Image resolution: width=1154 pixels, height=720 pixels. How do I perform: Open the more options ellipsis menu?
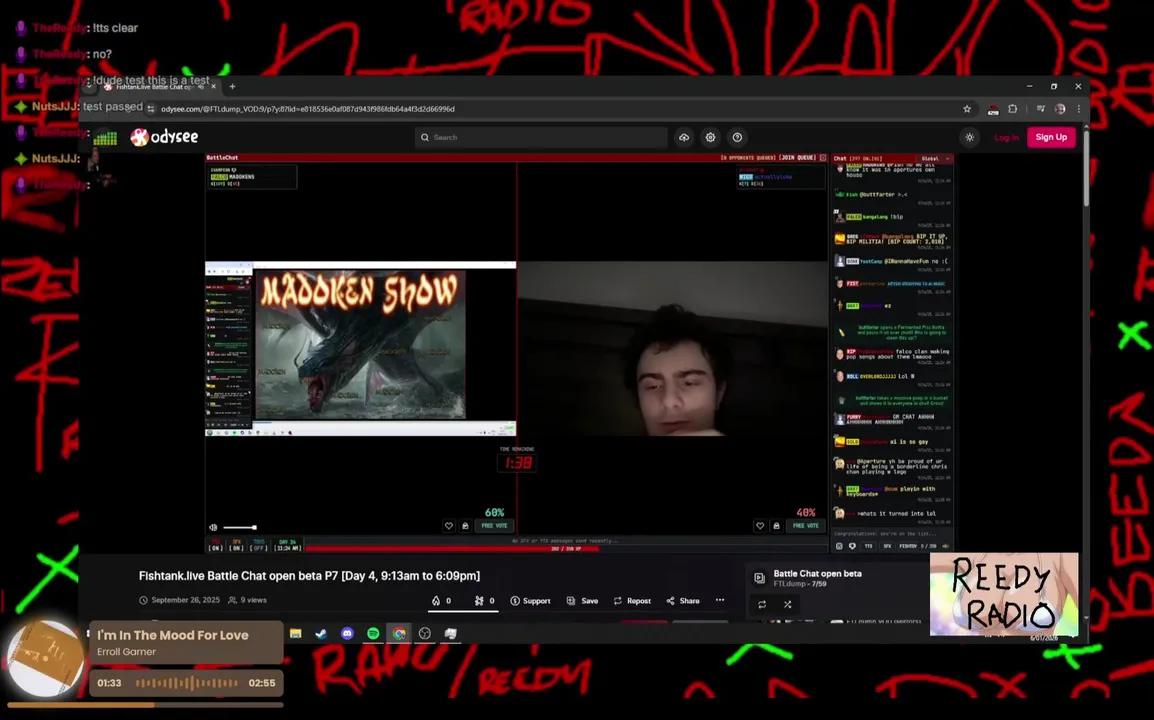pos(720,600)
